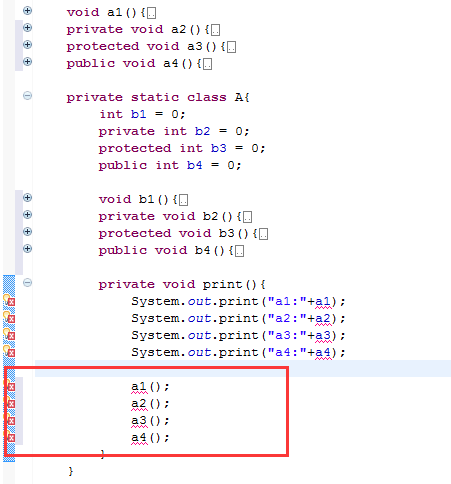This screenshot has height=484, width=451.
Task: Expand the folded public void a4() method
Action: 27,62
